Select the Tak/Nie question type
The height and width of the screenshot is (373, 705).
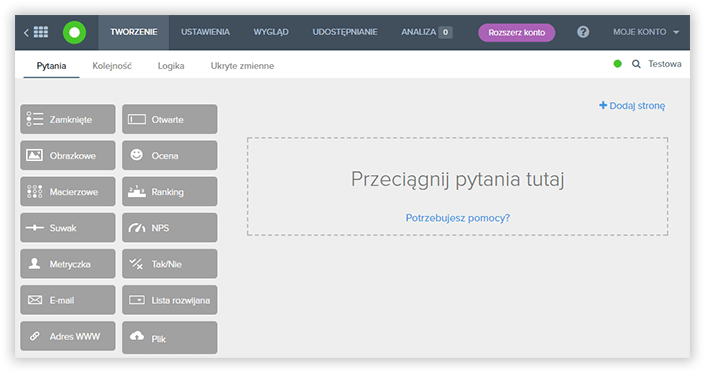click(x=170, y=264)
